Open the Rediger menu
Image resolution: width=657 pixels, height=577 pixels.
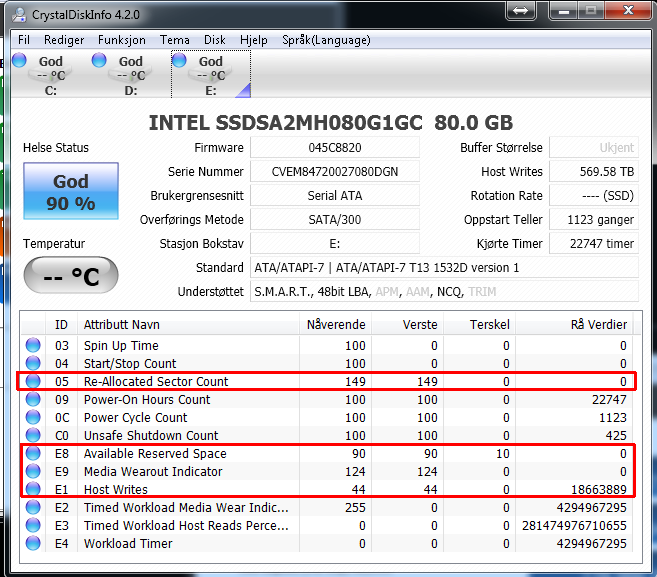point(64,40)
